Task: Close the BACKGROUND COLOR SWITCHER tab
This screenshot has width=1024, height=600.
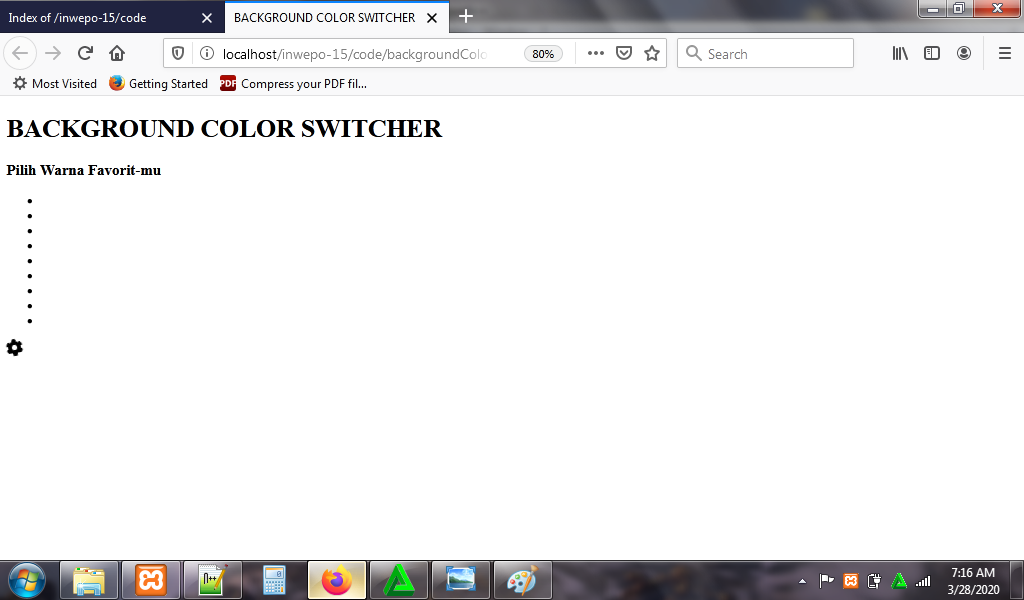Action: [x=432, y=18]
